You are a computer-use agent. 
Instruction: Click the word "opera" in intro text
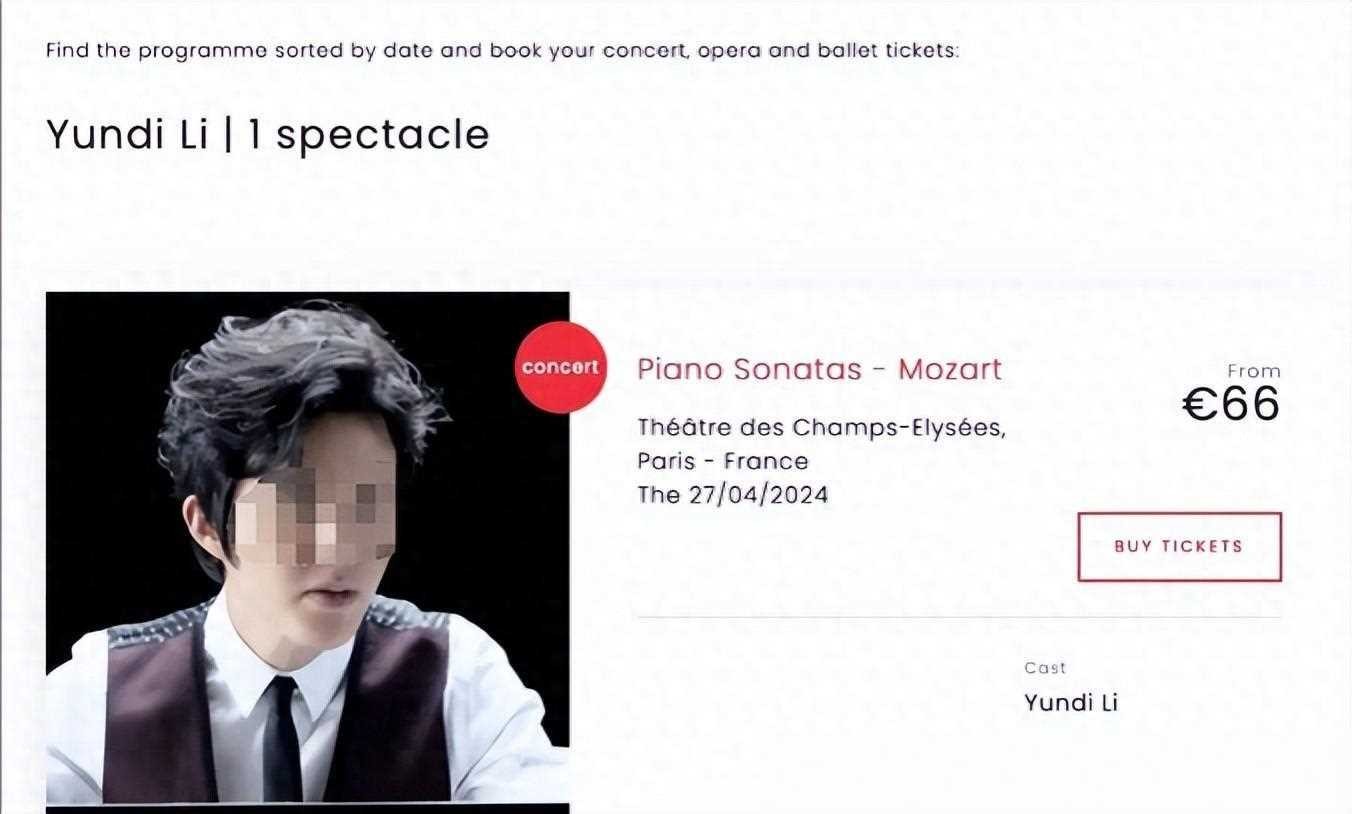[729, 50]
